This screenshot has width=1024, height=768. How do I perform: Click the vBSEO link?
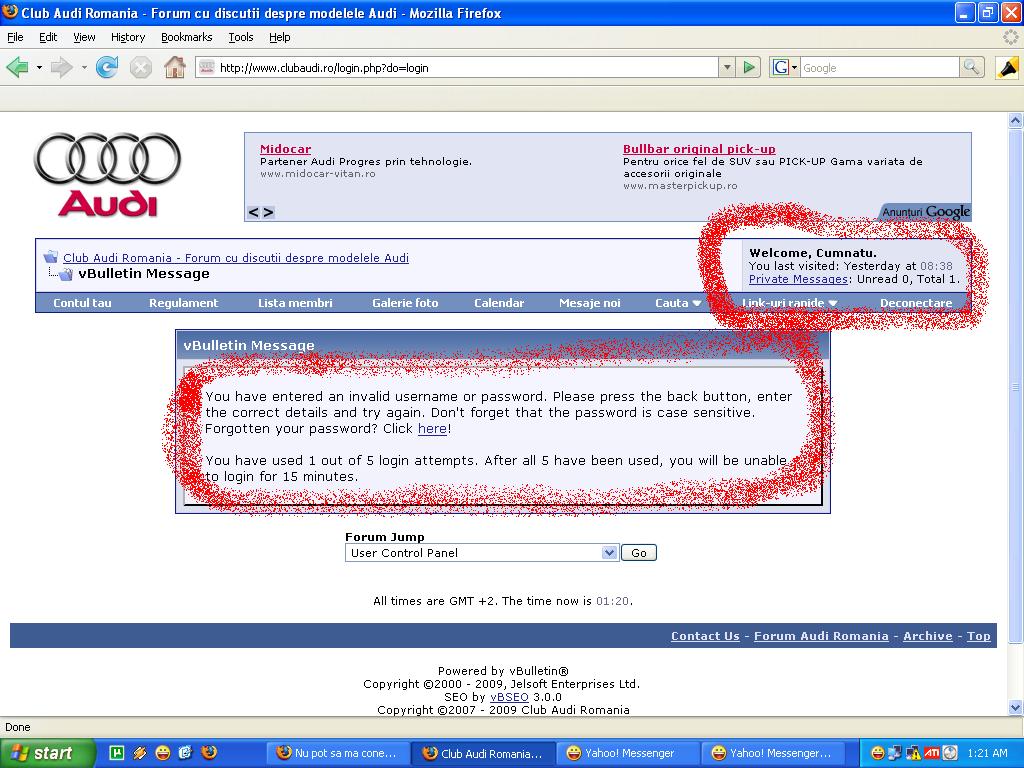(509, 697)
